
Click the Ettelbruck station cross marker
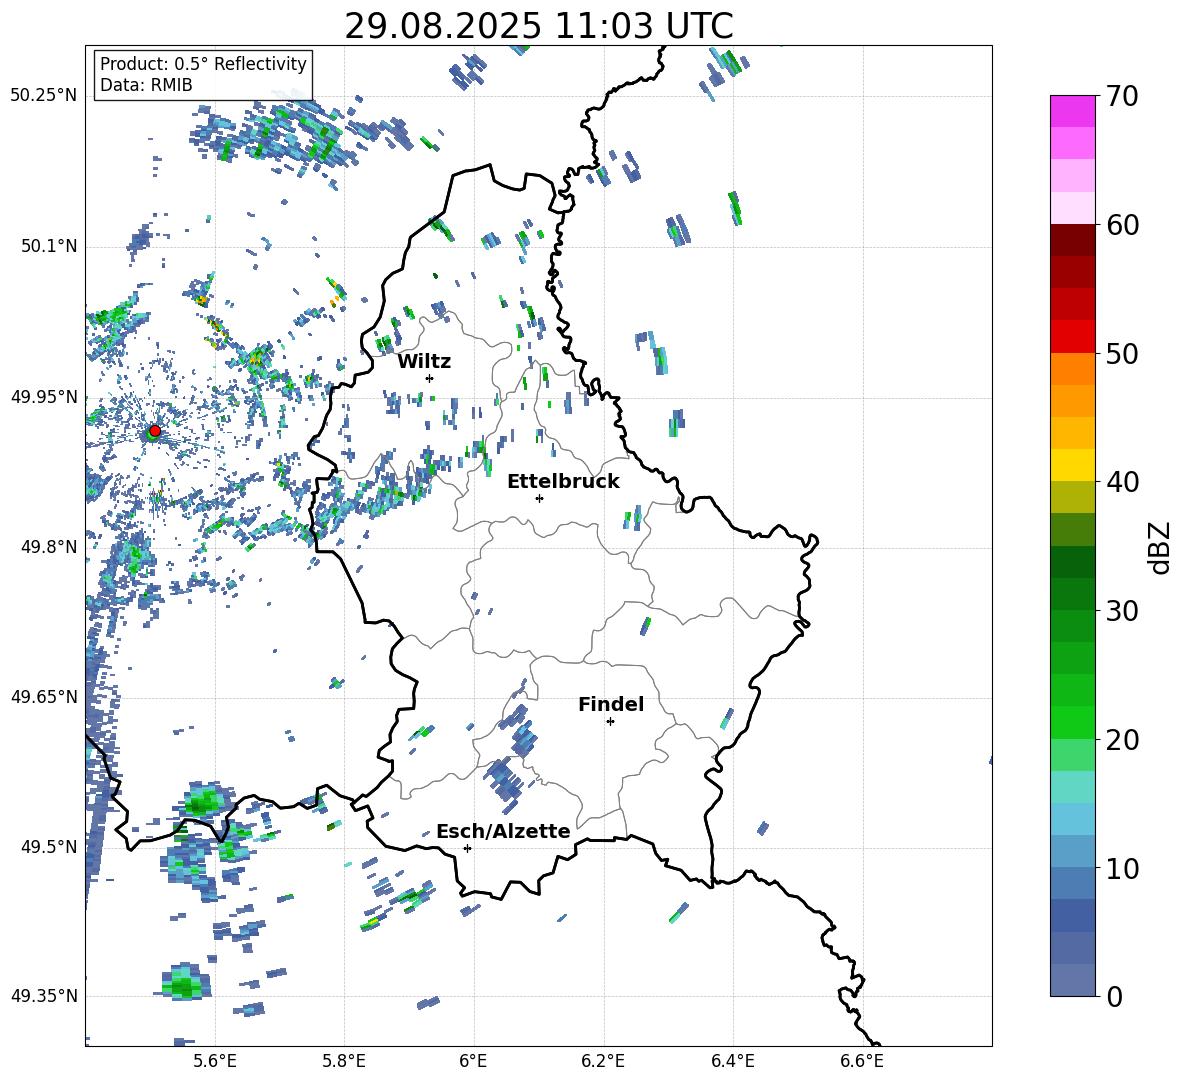pyautogui.click(x=539, y=498)
